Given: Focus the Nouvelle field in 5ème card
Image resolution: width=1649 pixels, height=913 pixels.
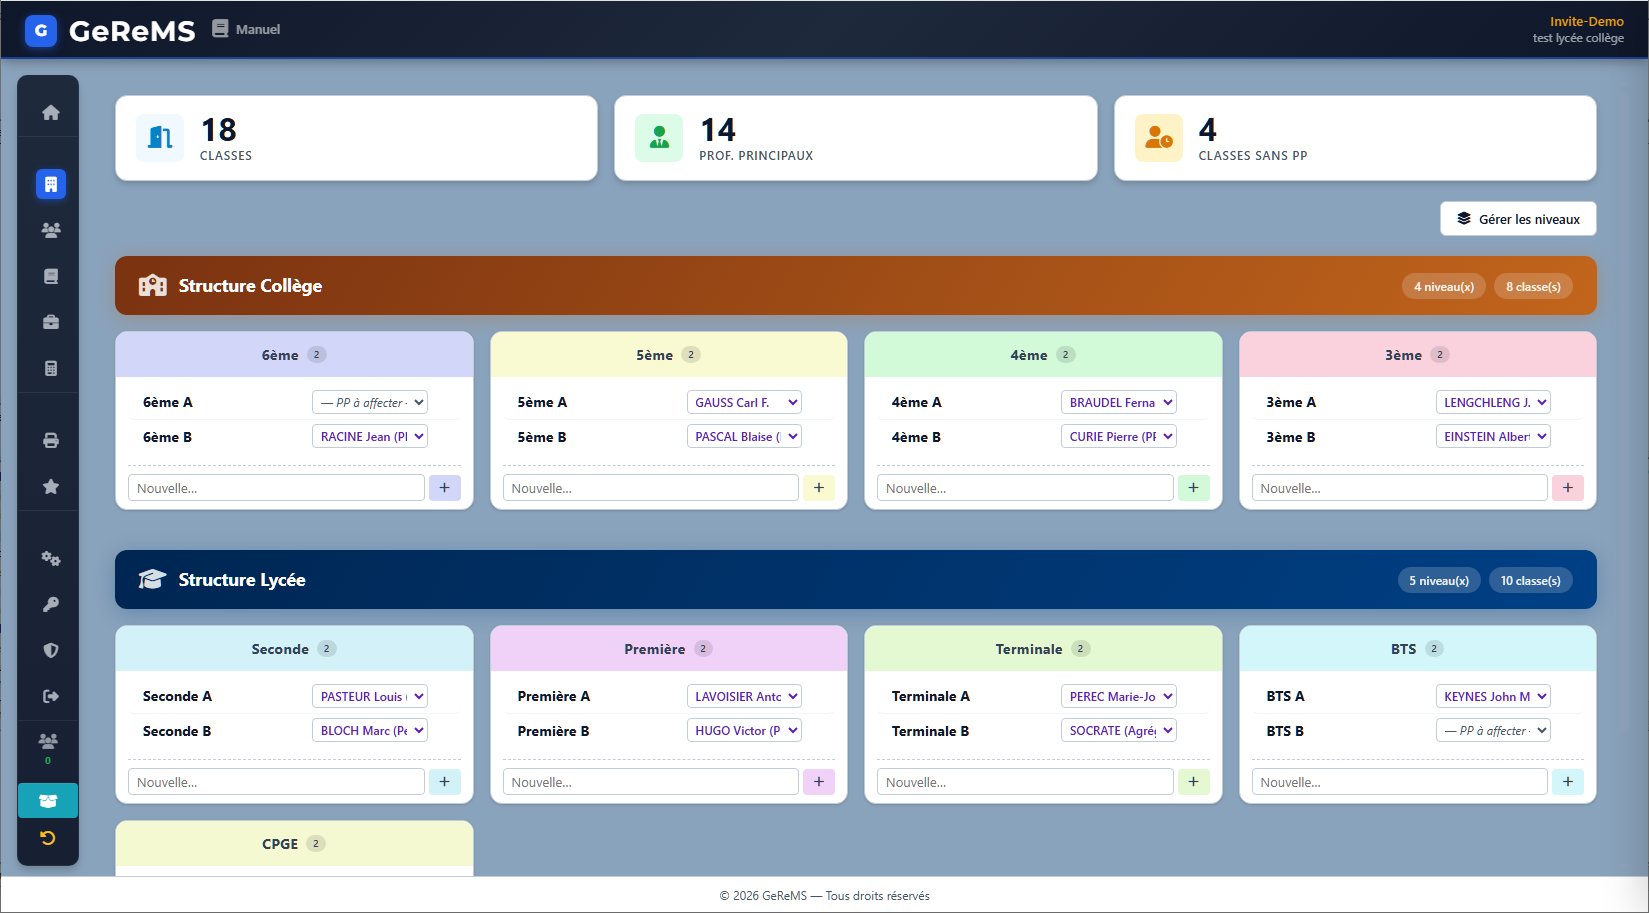Looking at the screenshot, I should click(x=651, y=488).
